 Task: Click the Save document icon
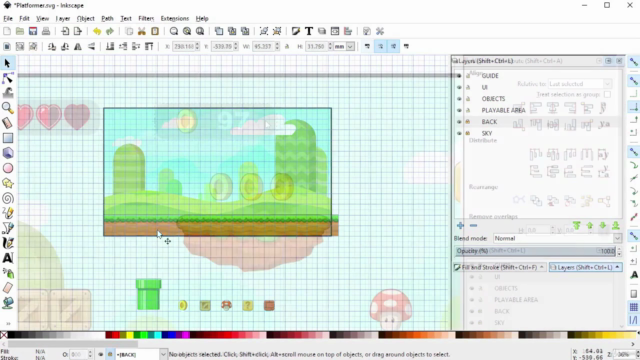pos(33,31)
